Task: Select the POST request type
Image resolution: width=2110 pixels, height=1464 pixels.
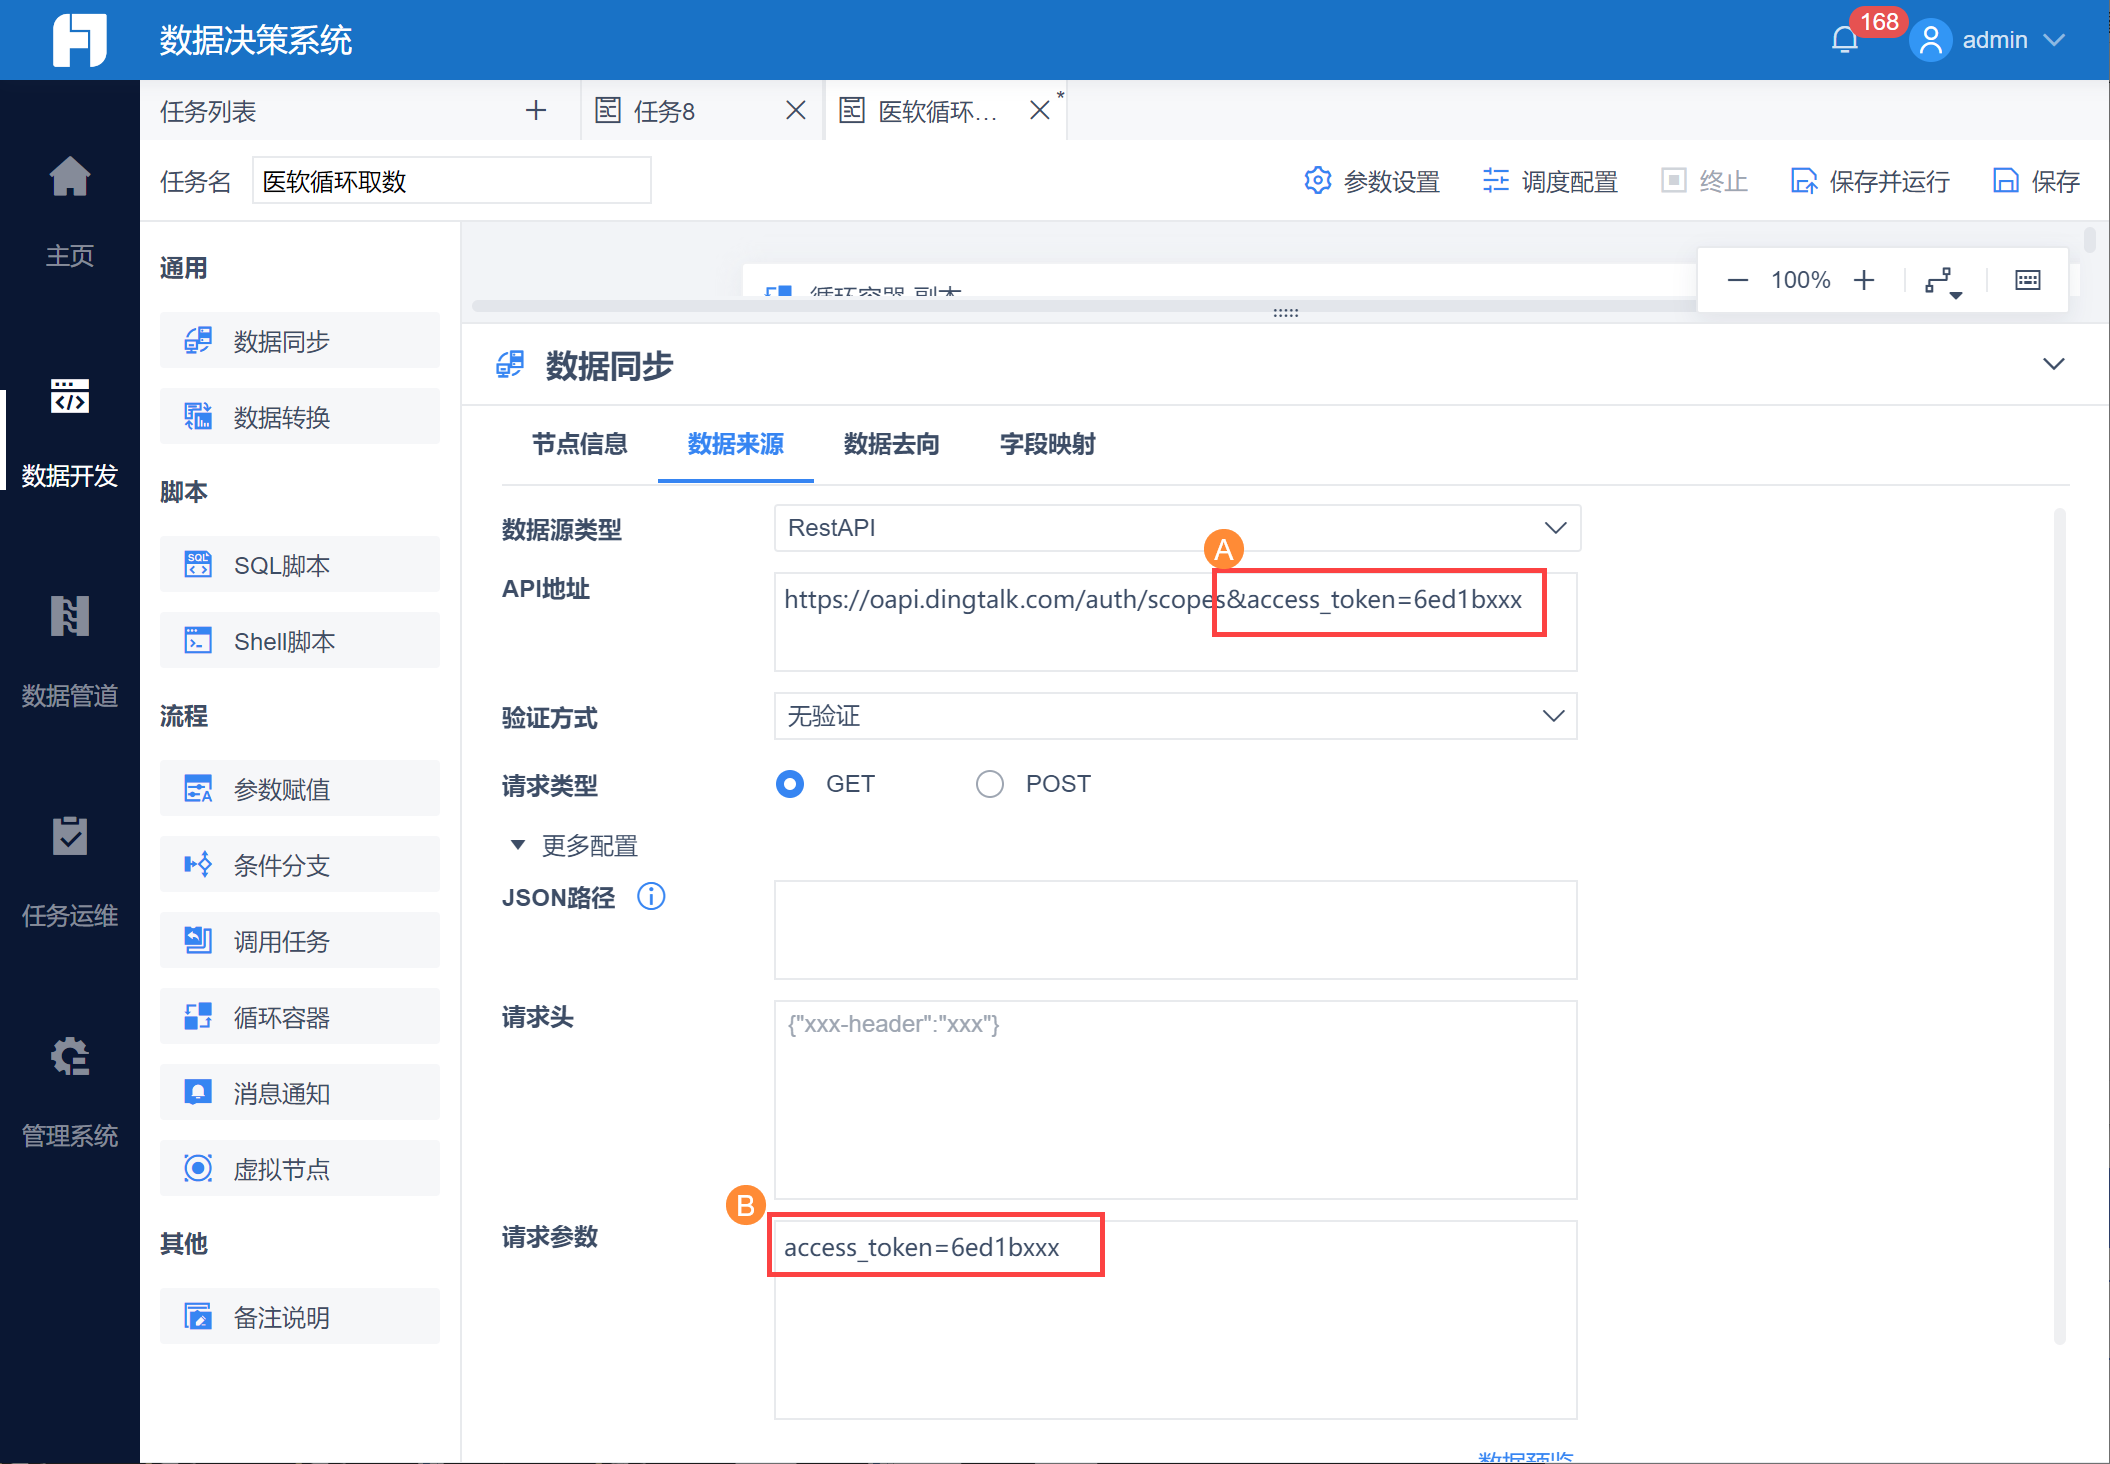Action: coord(990,784)
